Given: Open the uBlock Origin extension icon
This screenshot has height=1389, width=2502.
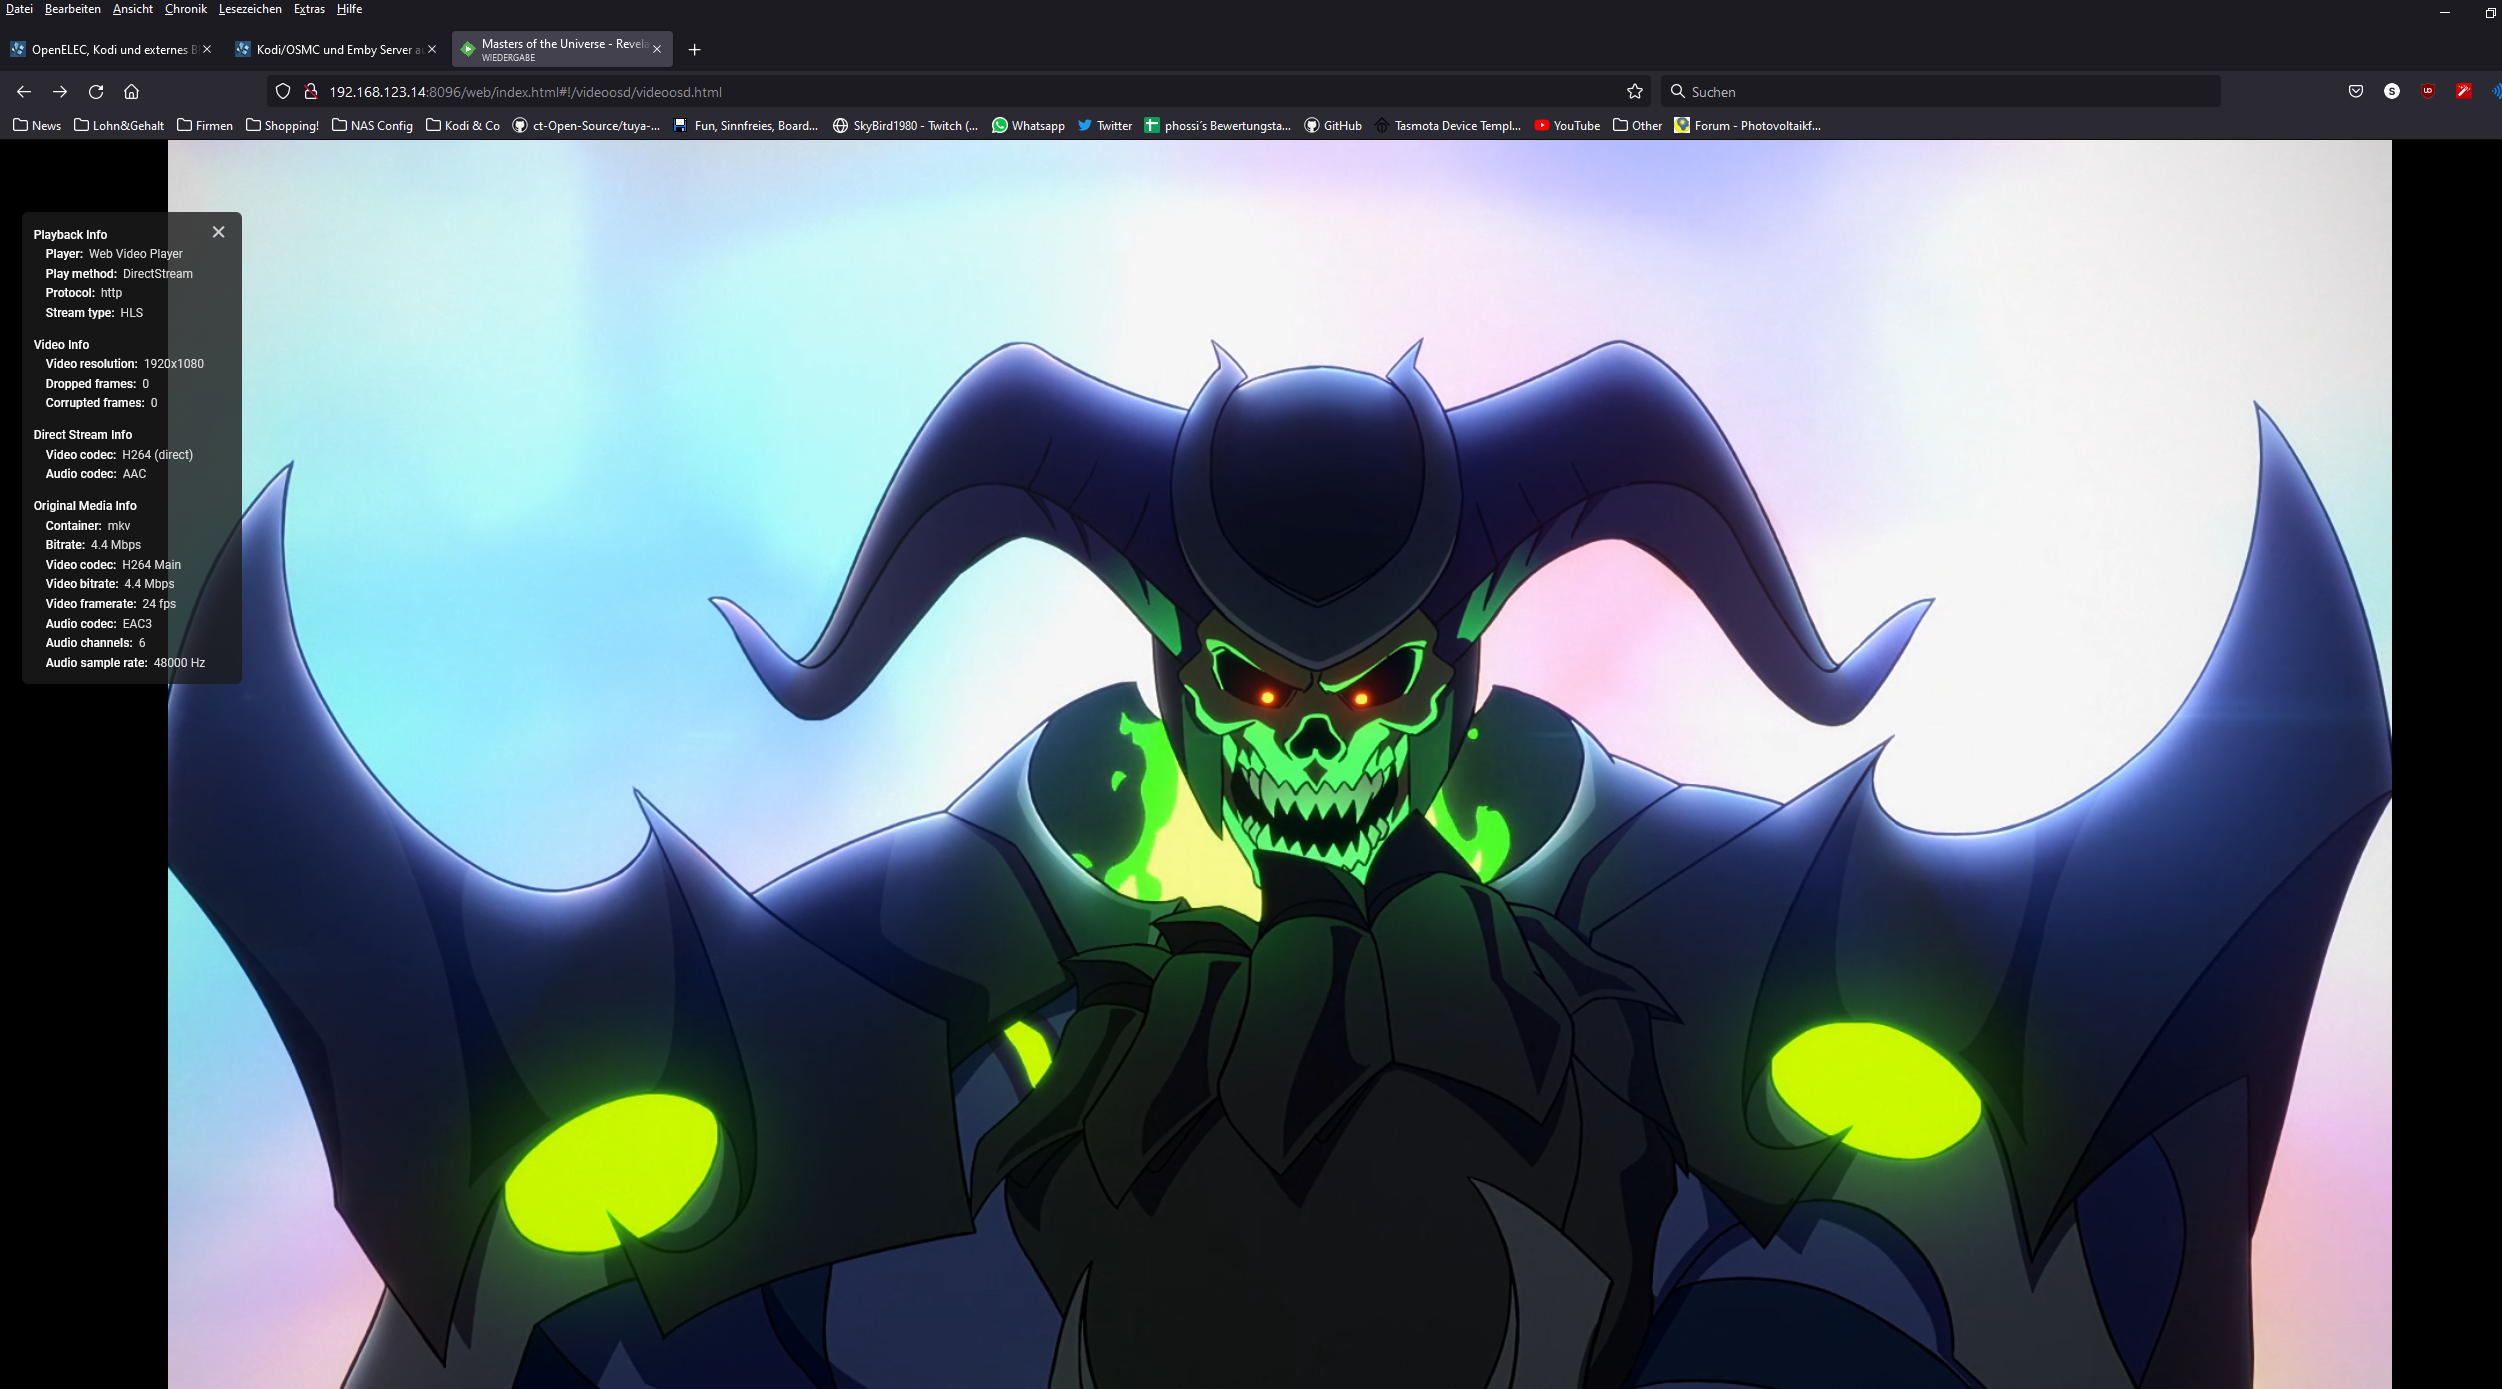Looking at the screenshot, I should click(2428, 92).
